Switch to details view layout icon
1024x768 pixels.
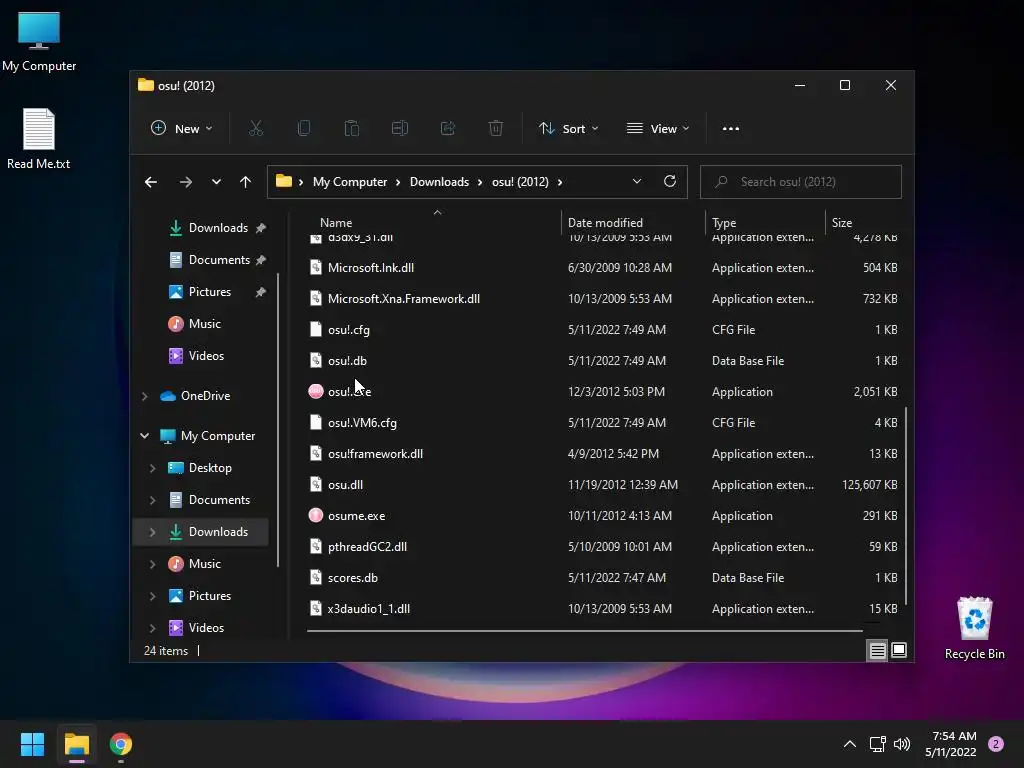click(878, 650)
